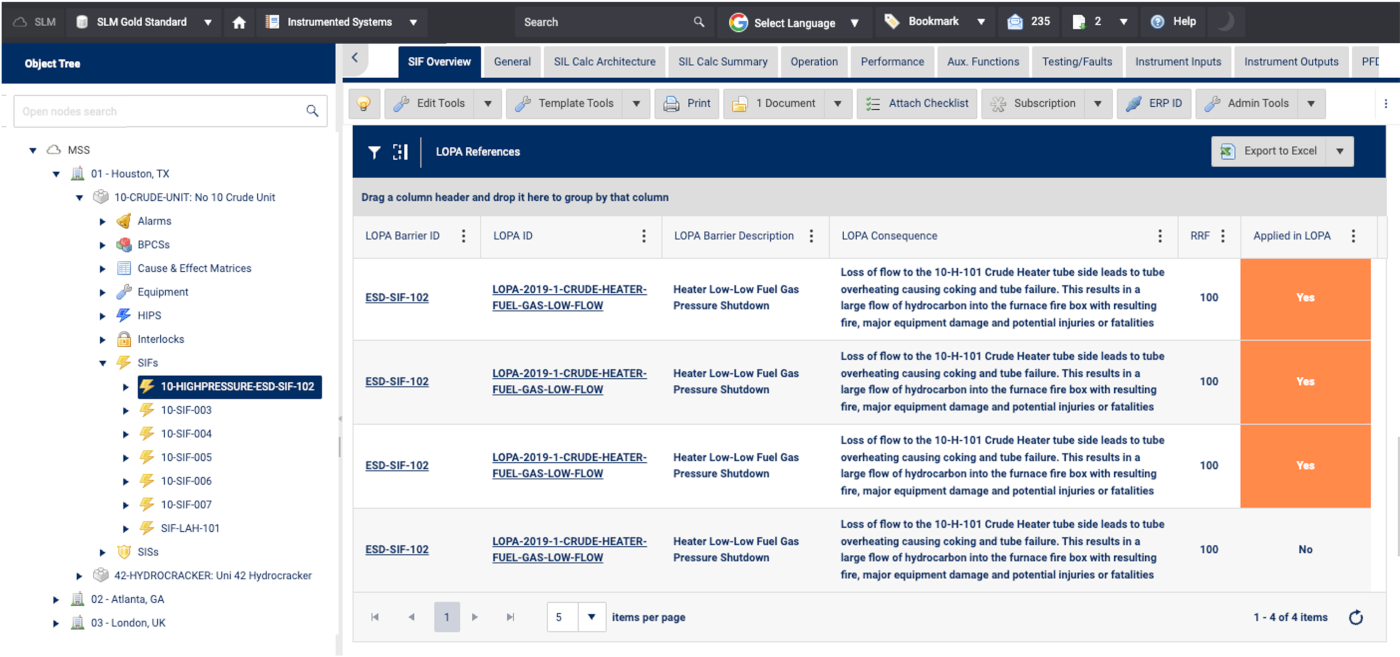
Task: Expand the 10-SIF-003 tree node
Action: [126, 410]
